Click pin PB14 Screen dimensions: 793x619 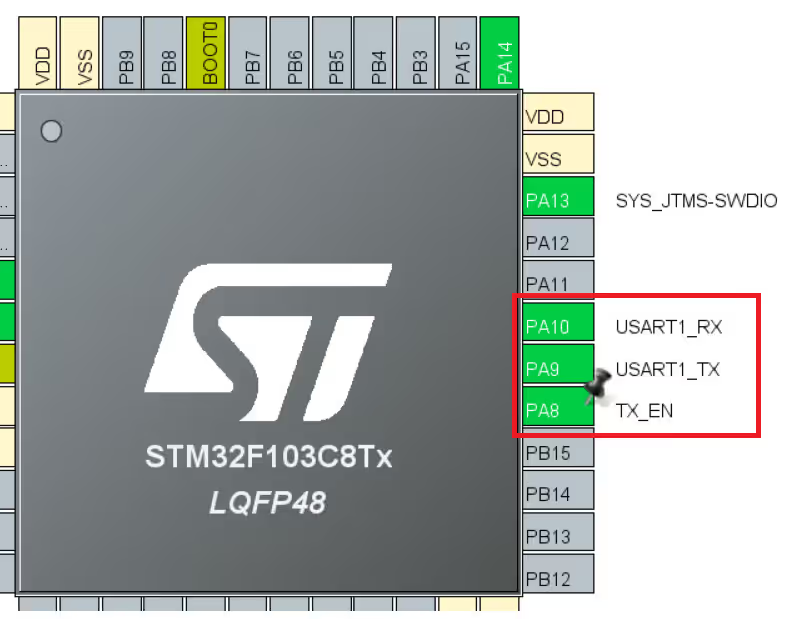(x=558, y=490)
